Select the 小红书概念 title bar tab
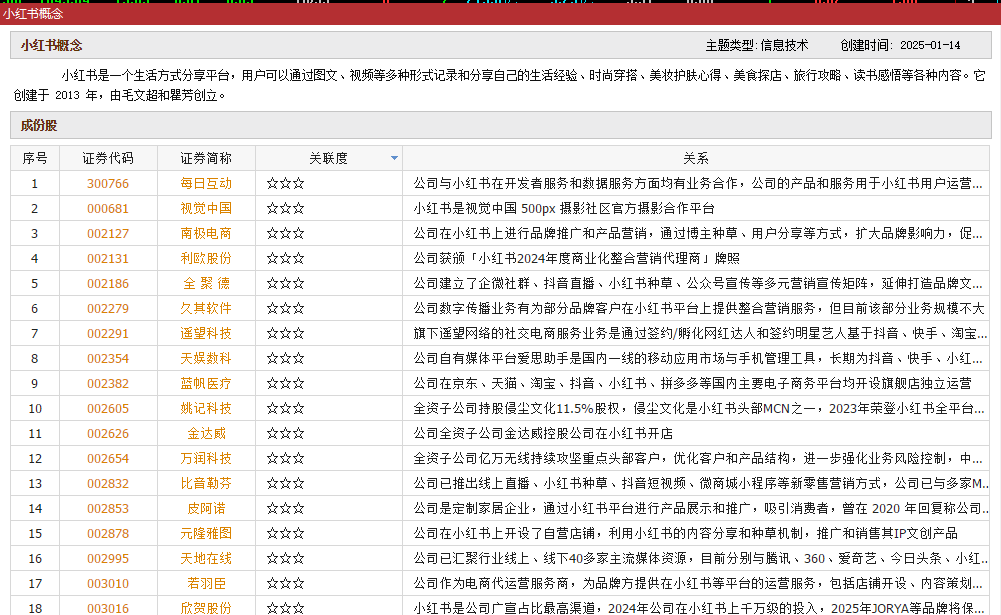The width and height of the screenshot is (1001, 615). [x=33, y=13]
